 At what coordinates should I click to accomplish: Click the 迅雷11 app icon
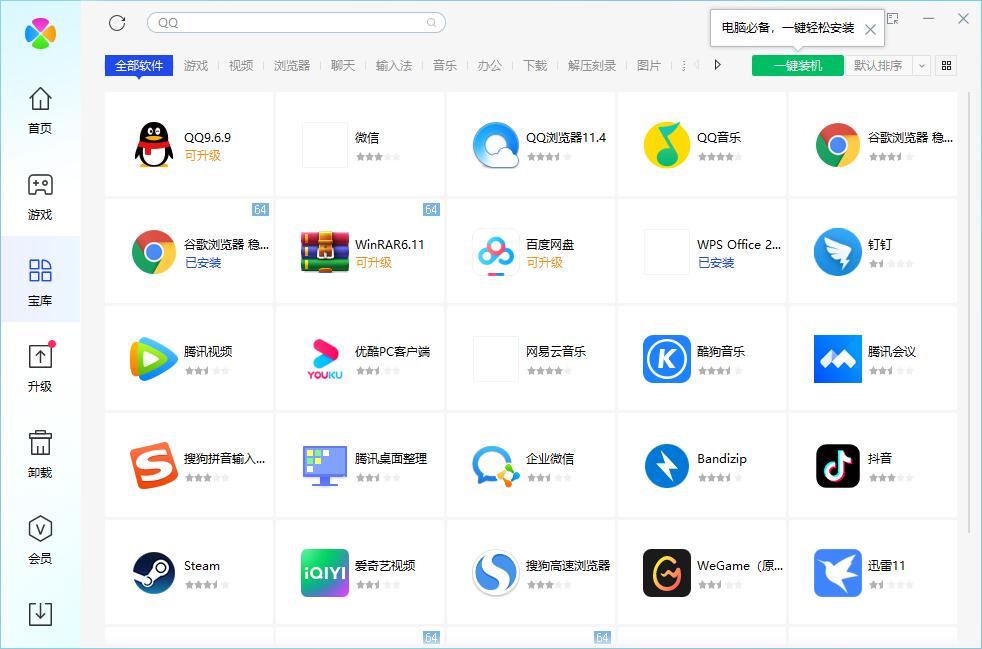838,573
